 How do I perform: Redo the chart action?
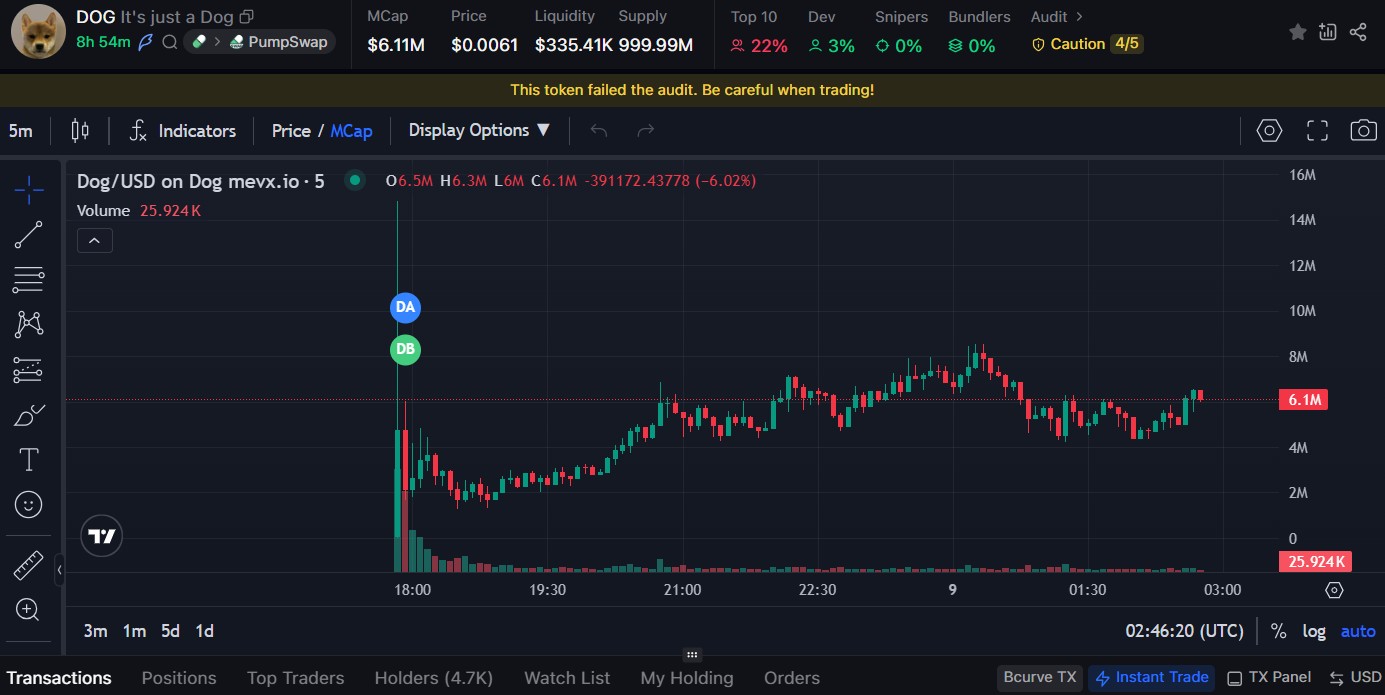tap(646, 131)
